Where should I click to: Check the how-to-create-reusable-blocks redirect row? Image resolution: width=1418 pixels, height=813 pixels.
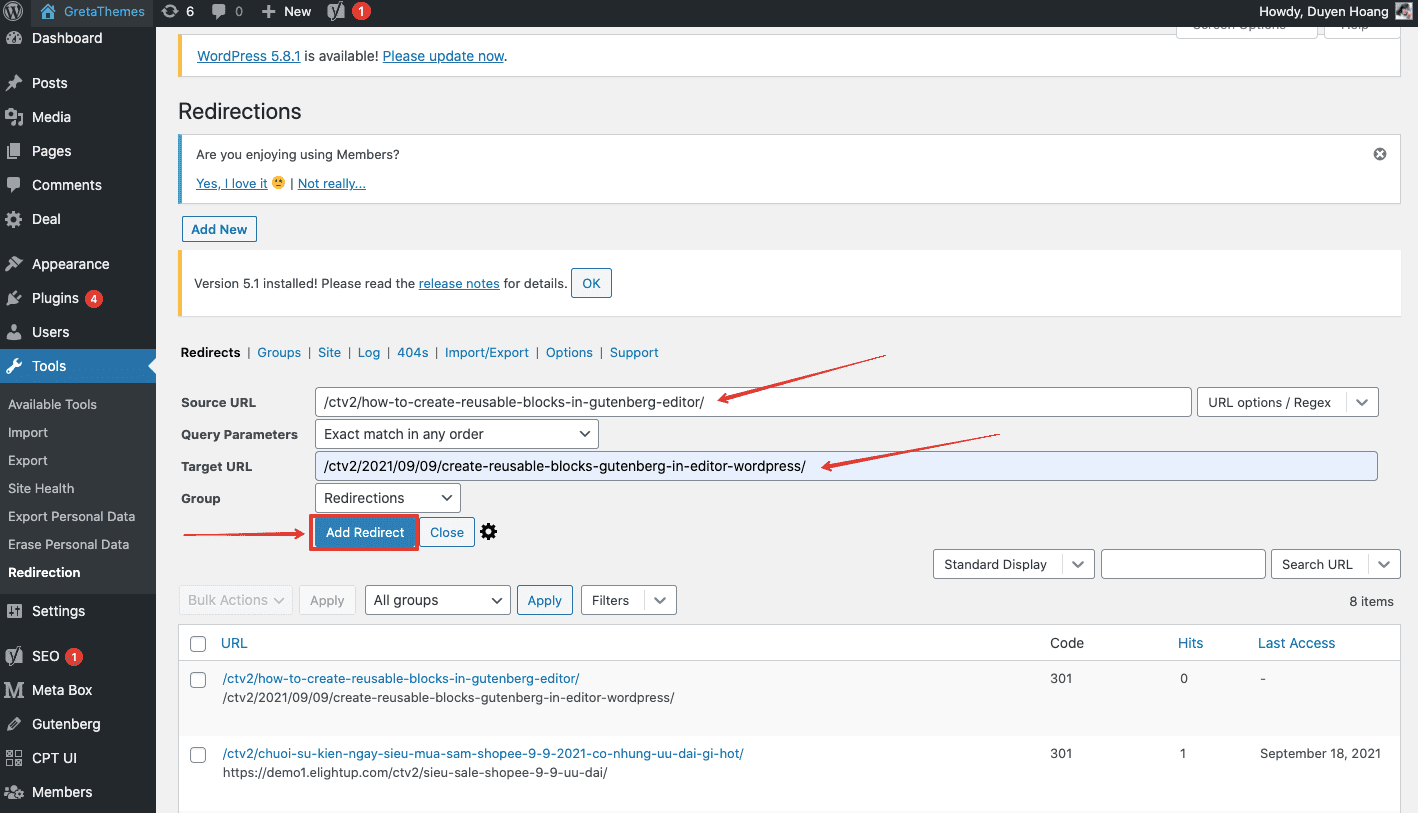(x=198, y=680)
